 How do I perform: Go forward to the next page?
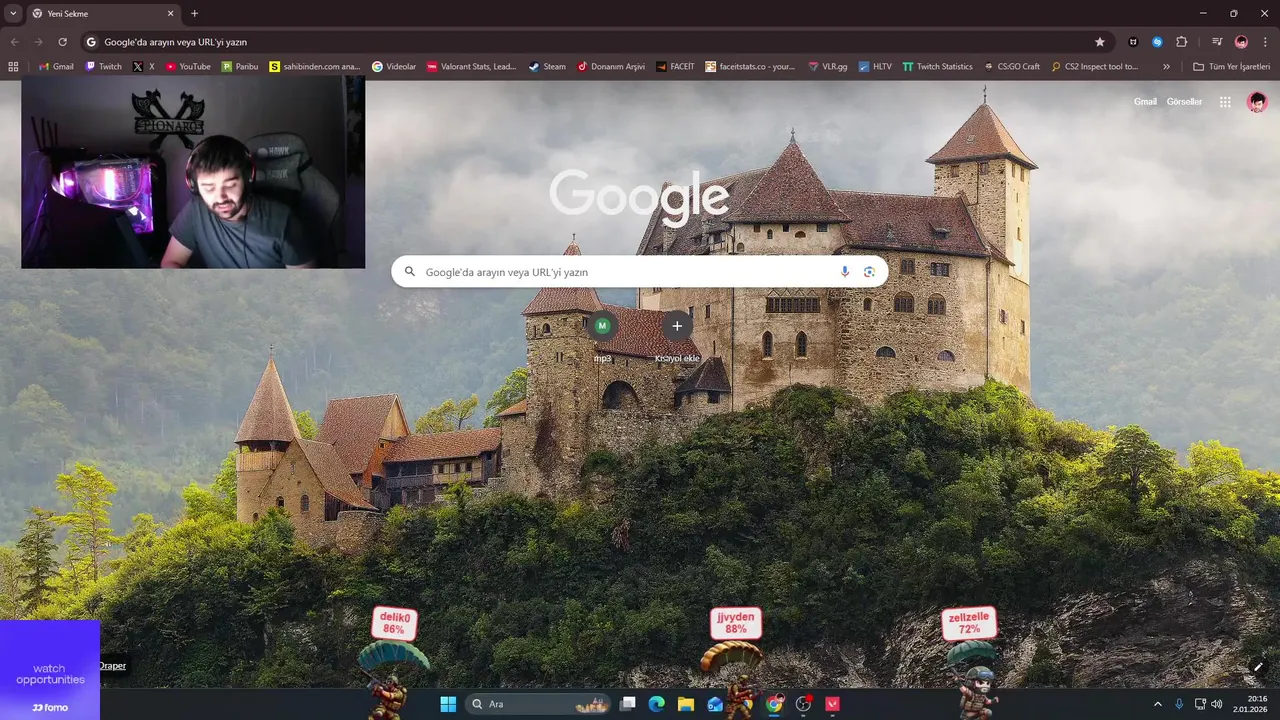pyautogui.click(x=38, y=42)
